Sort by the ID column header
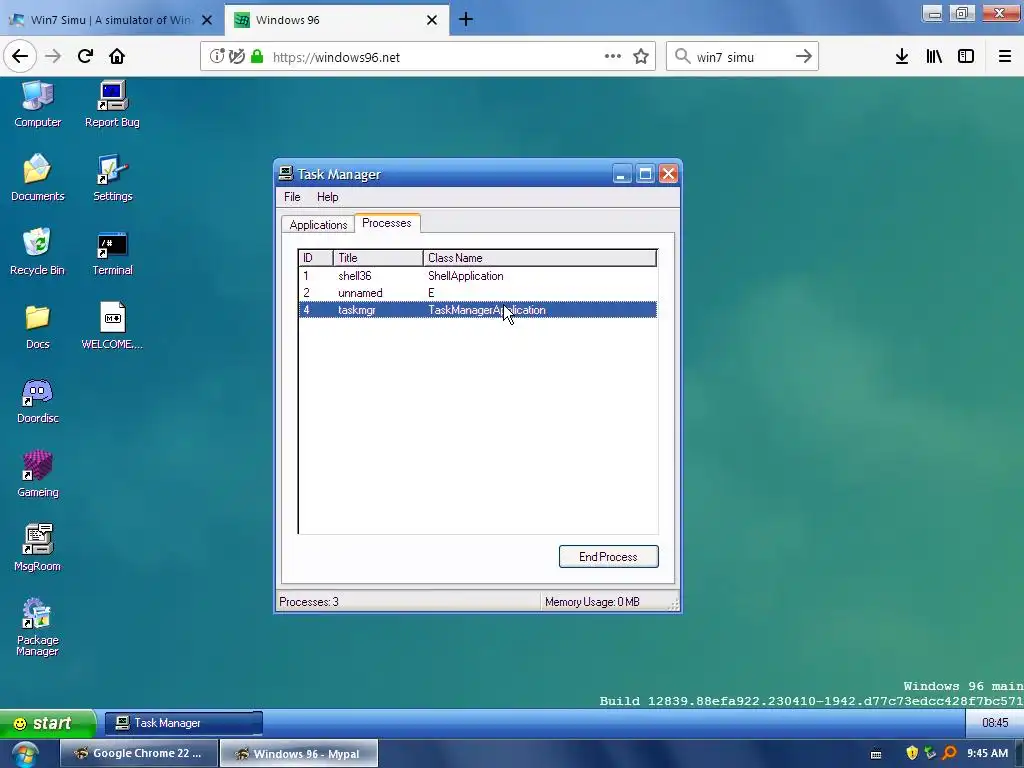Image resolution: width=1024 pixels, height=768 pixels. click(316, 258)
